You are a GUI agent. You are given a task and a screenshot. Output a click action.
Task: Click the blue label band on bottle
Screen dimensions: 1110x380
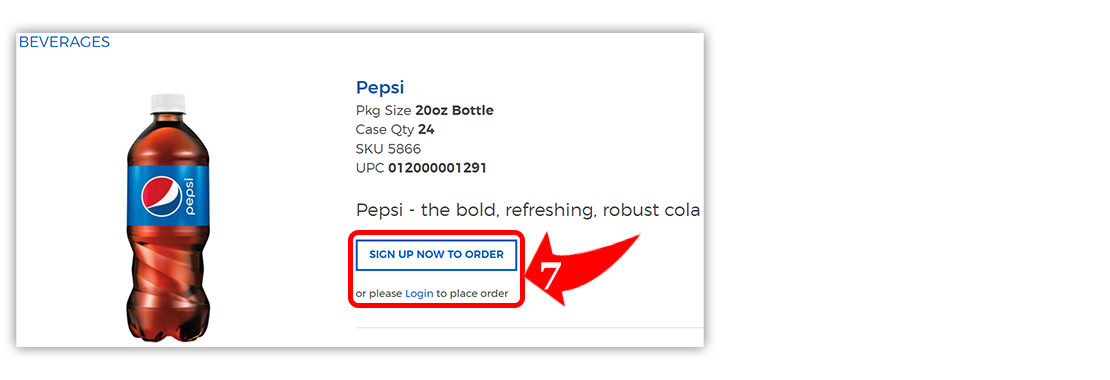[168, 196]
